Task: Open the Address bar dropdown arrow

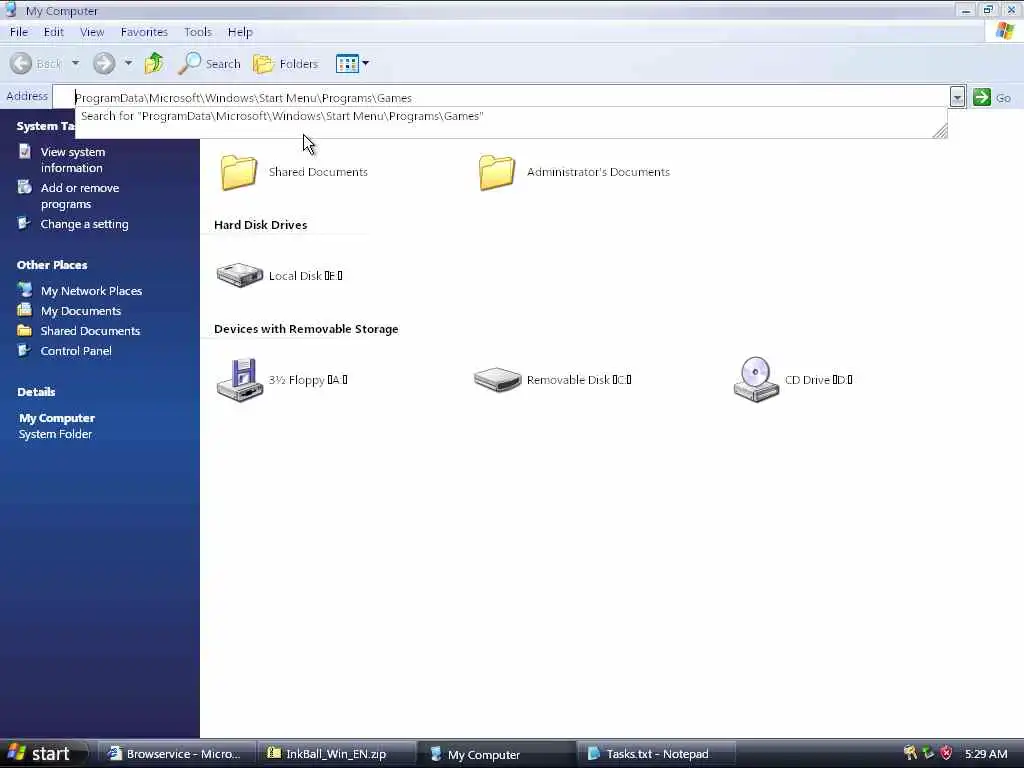Action: (x=957, y=97)
